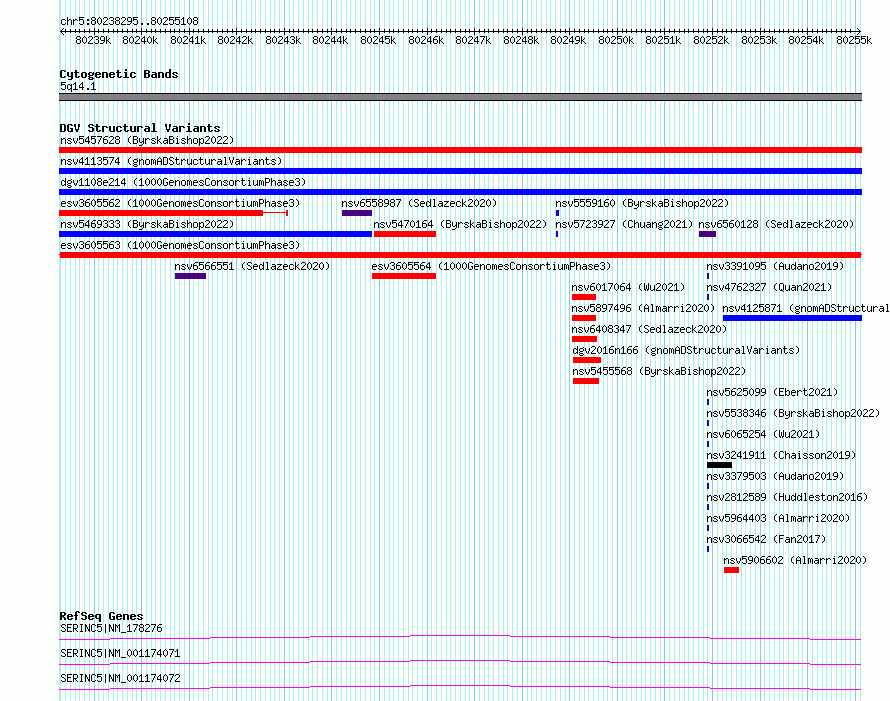Click the red bar under nsv5457628

(460, 150)
